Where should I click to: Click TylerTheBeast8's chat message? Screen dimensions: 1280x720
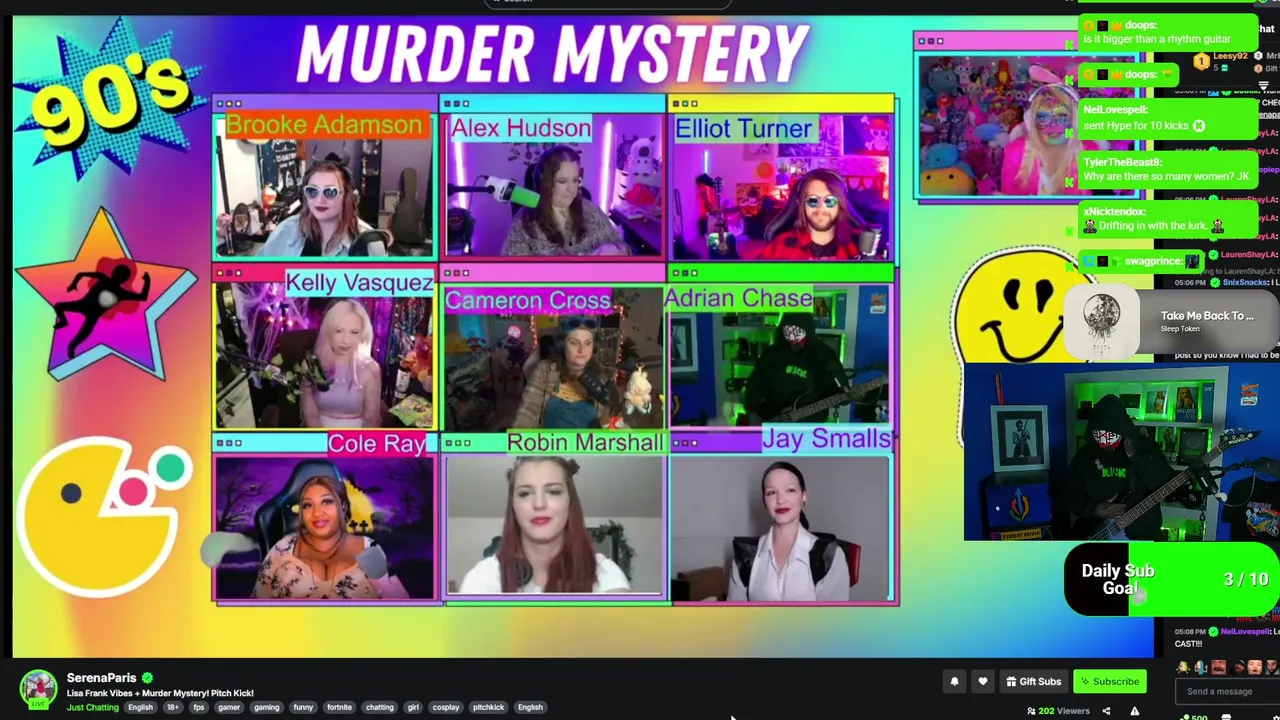pyautogui.click(x=1167, y=168)
